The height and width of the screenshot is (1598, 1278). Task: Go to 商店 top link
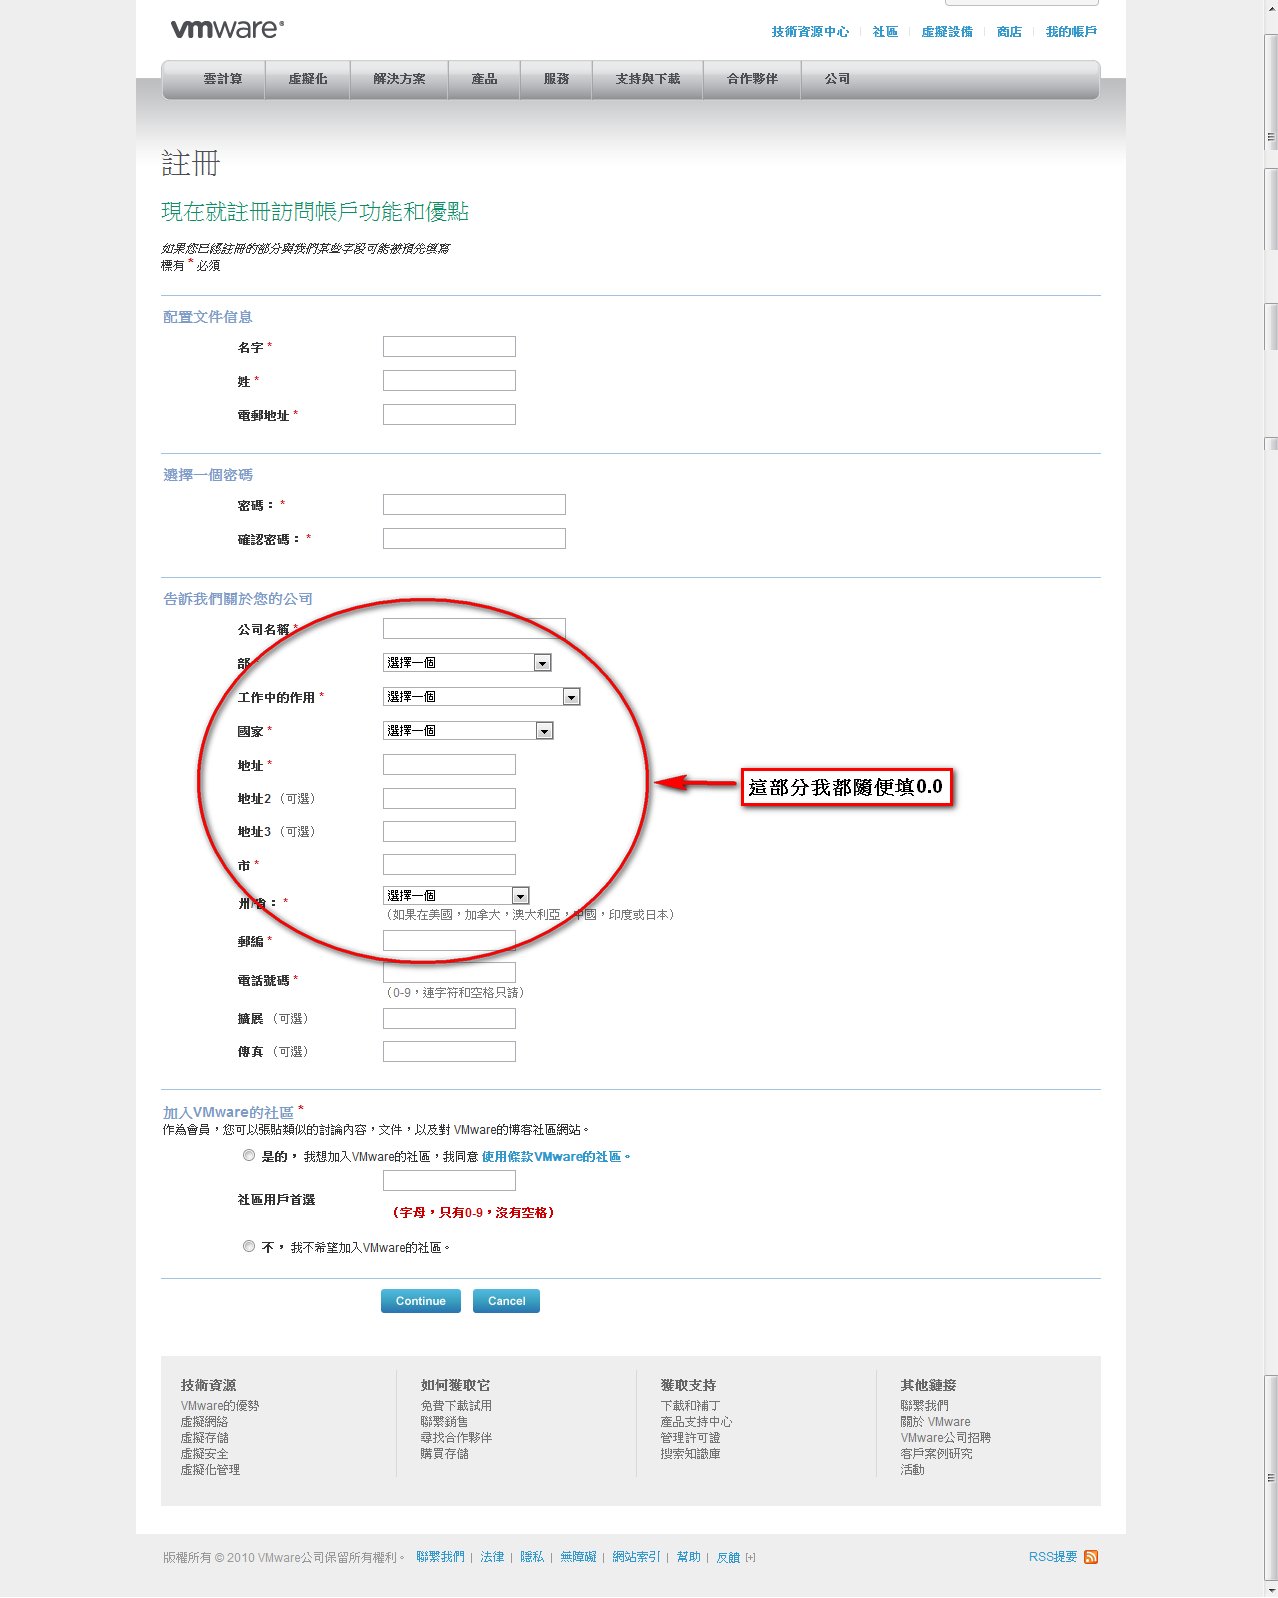coord(1009,32)
